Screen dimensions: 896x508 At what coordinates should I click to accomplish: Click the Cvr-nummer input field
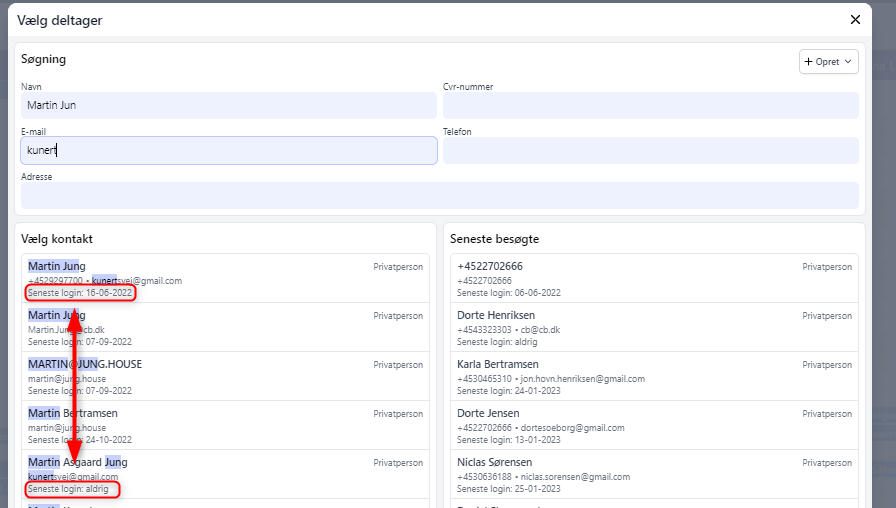(x=650, y=105)
